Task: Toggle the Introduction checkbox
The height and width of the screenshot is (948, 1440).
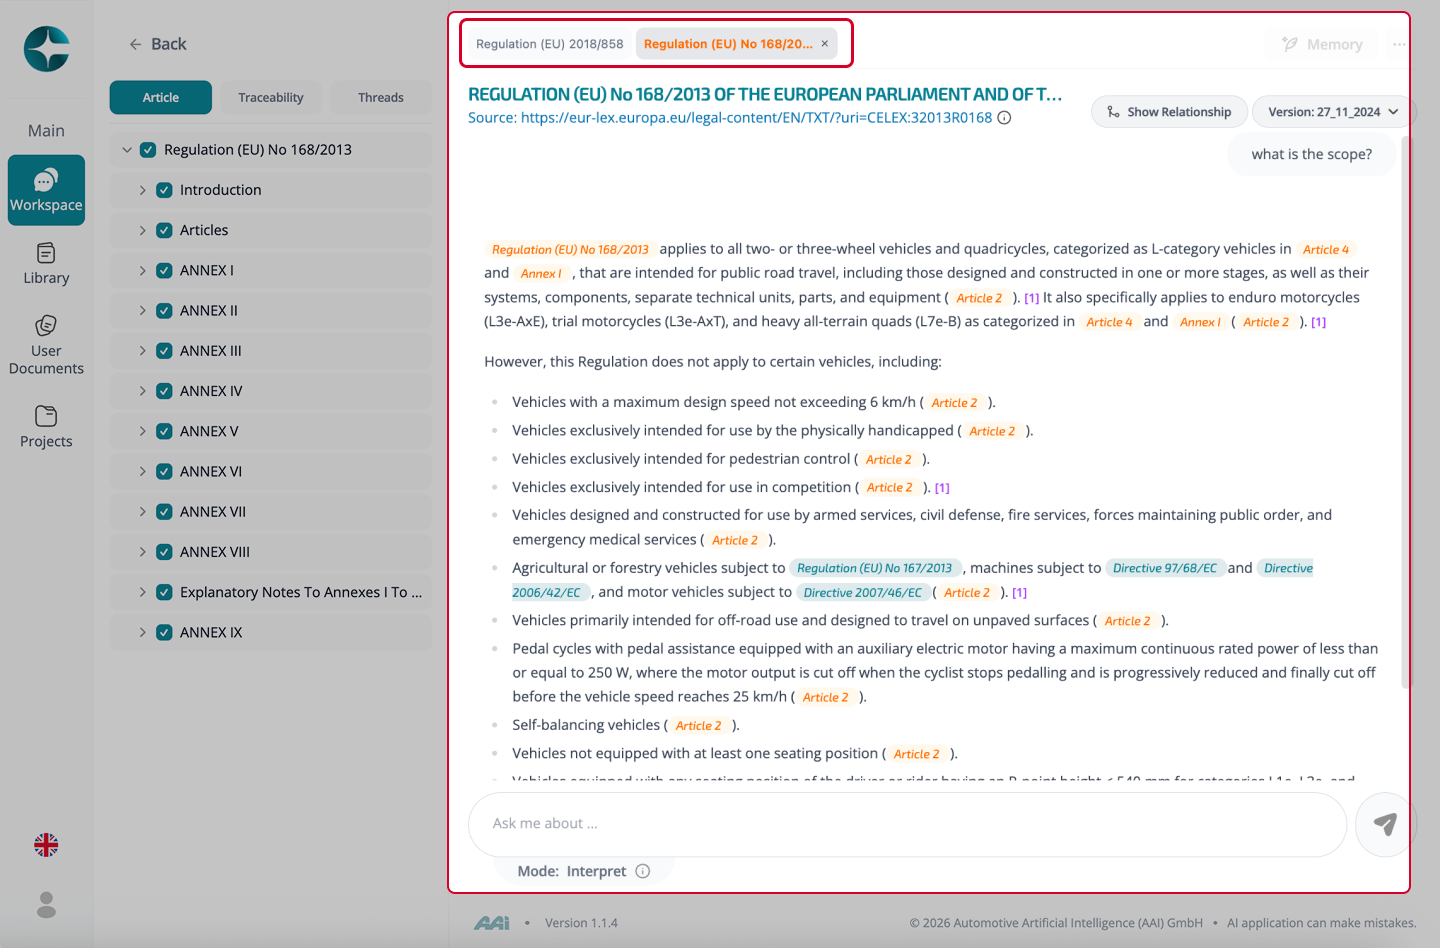Action: pos(165,190)
